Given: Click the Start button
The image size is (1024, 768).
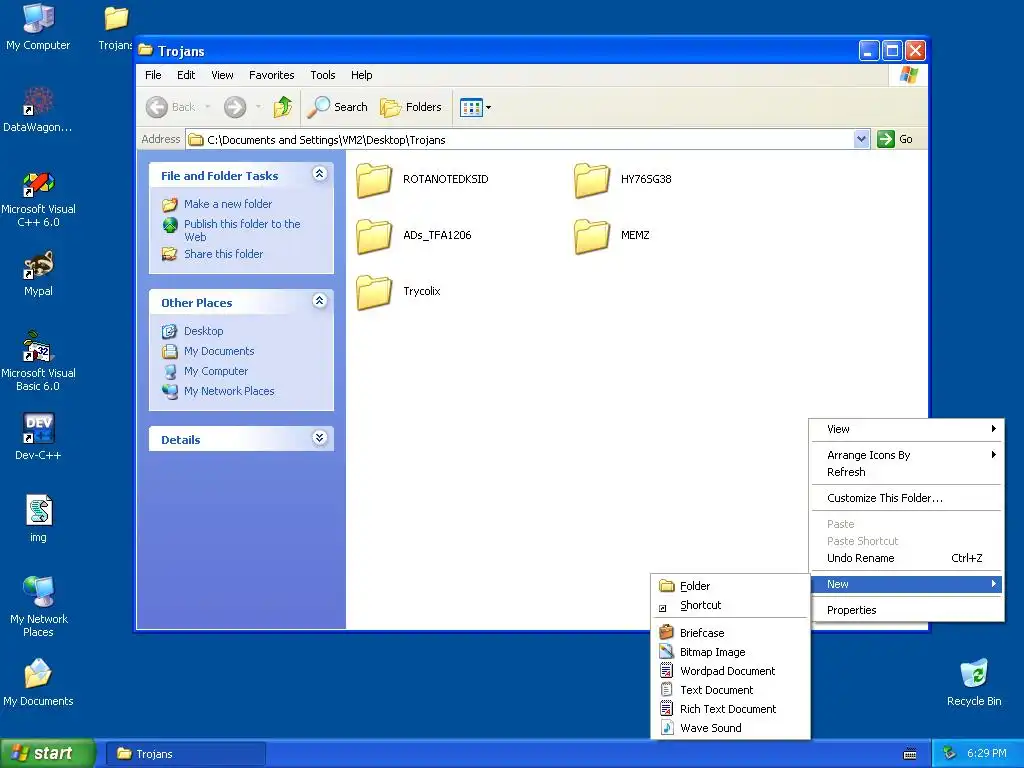Looking at the screenshot, I should point(47,753).
